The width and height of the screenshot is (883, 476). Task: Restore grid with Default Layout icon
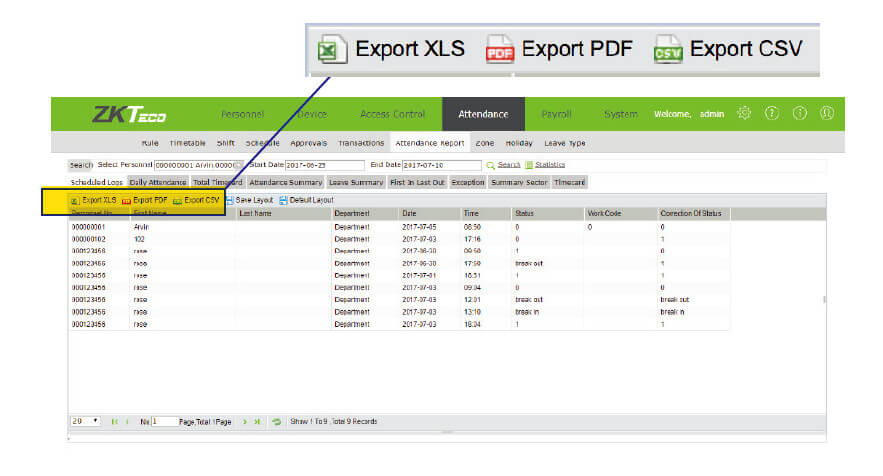click(x=283, y=200)
